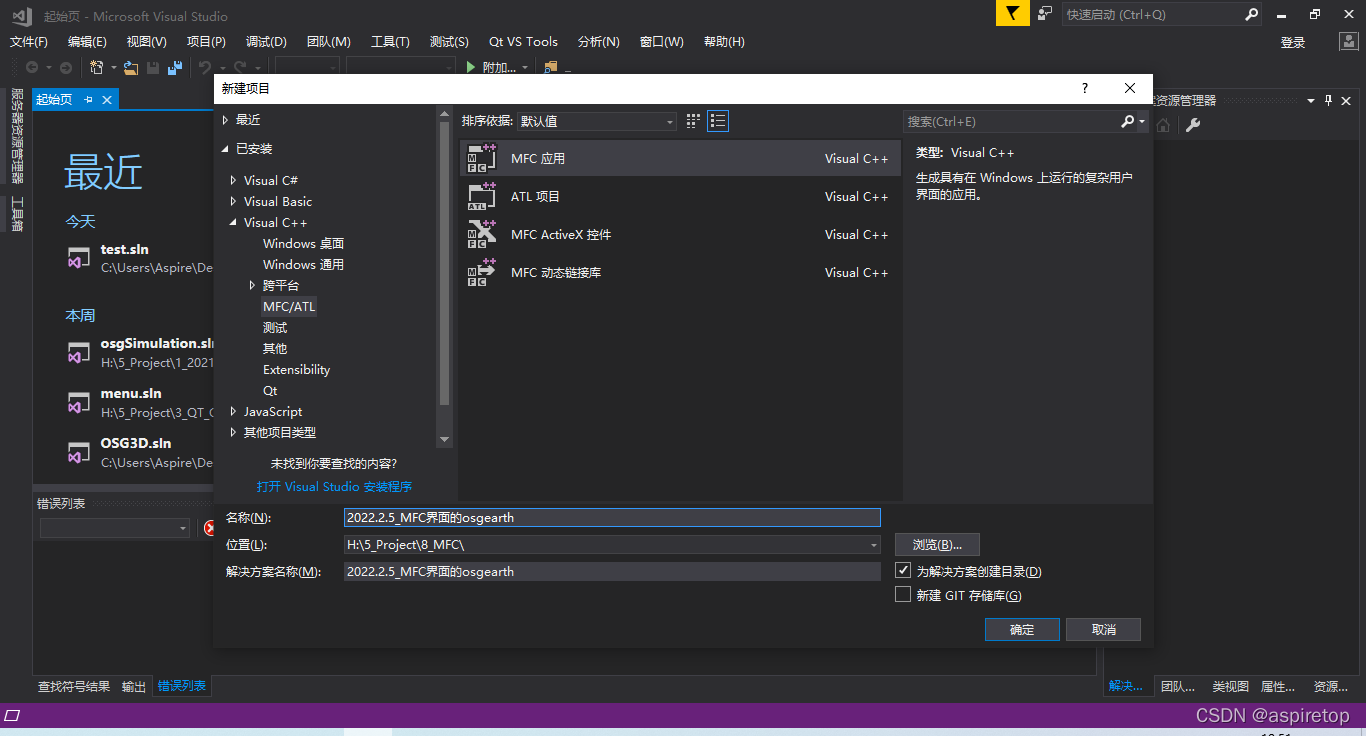This screenshot has width=1366, height=736.
Task: Select the MFC 应用 template
Action: [679, 158]
